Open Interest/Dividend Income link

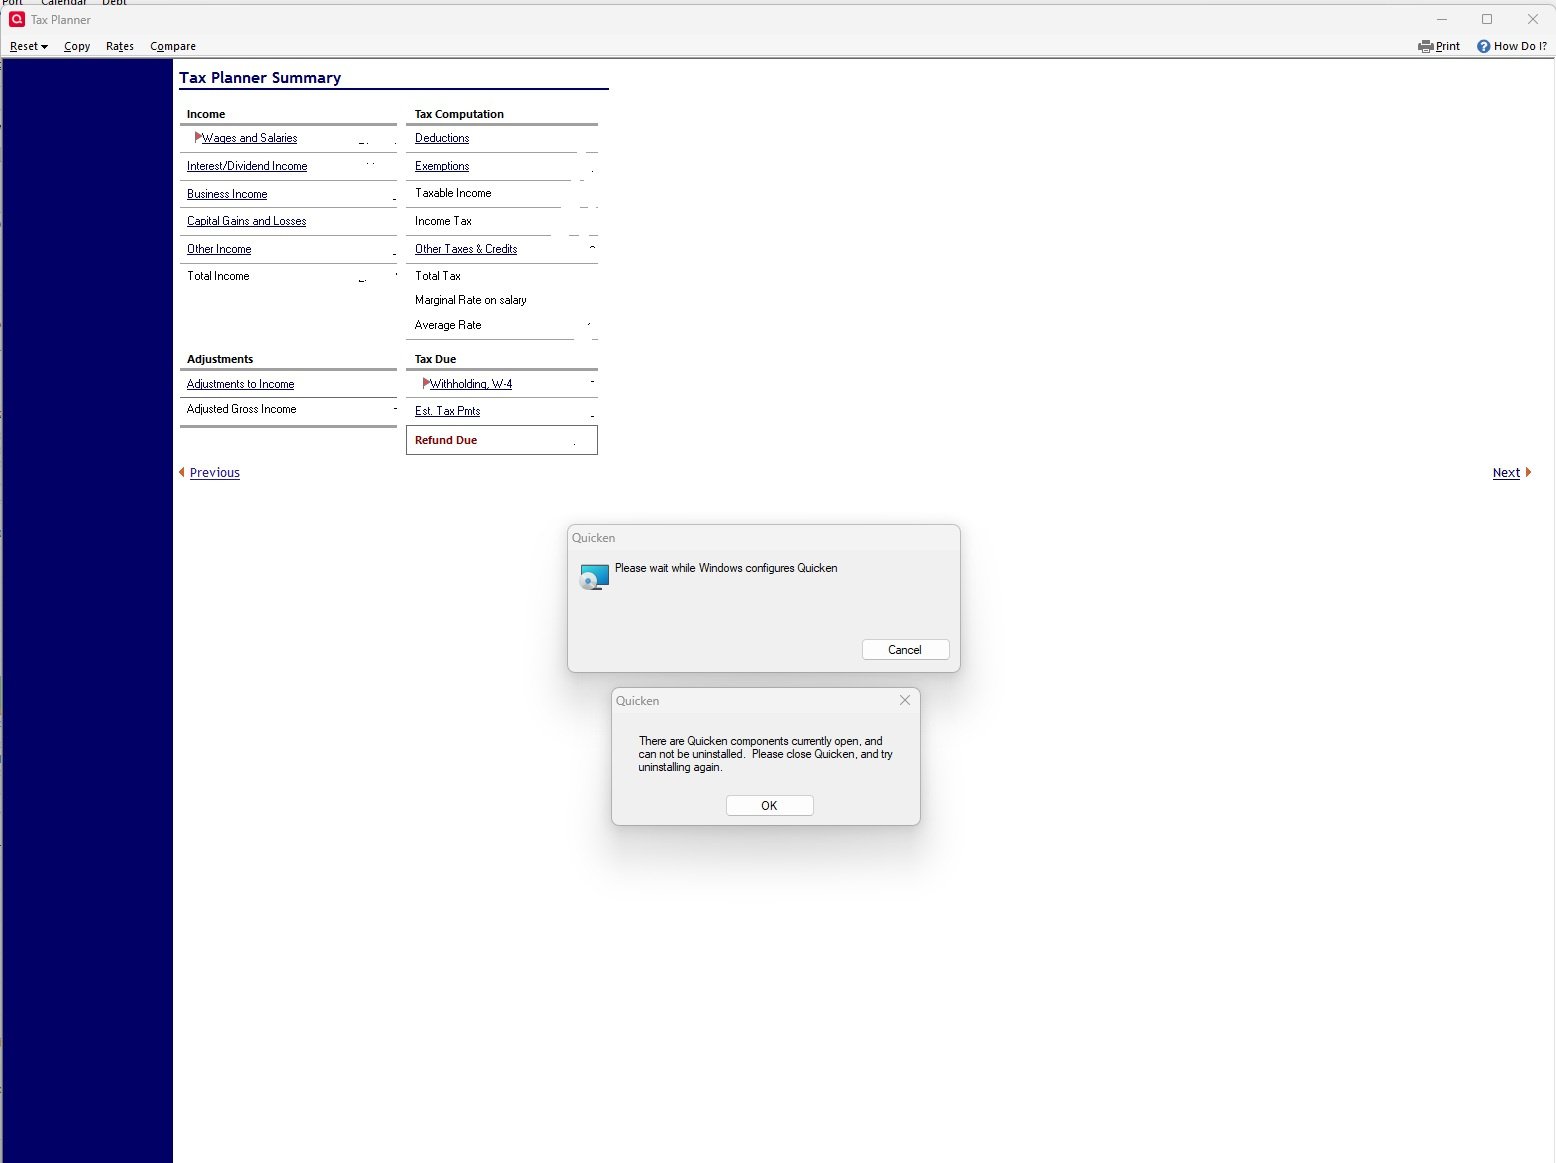point(247,166)
